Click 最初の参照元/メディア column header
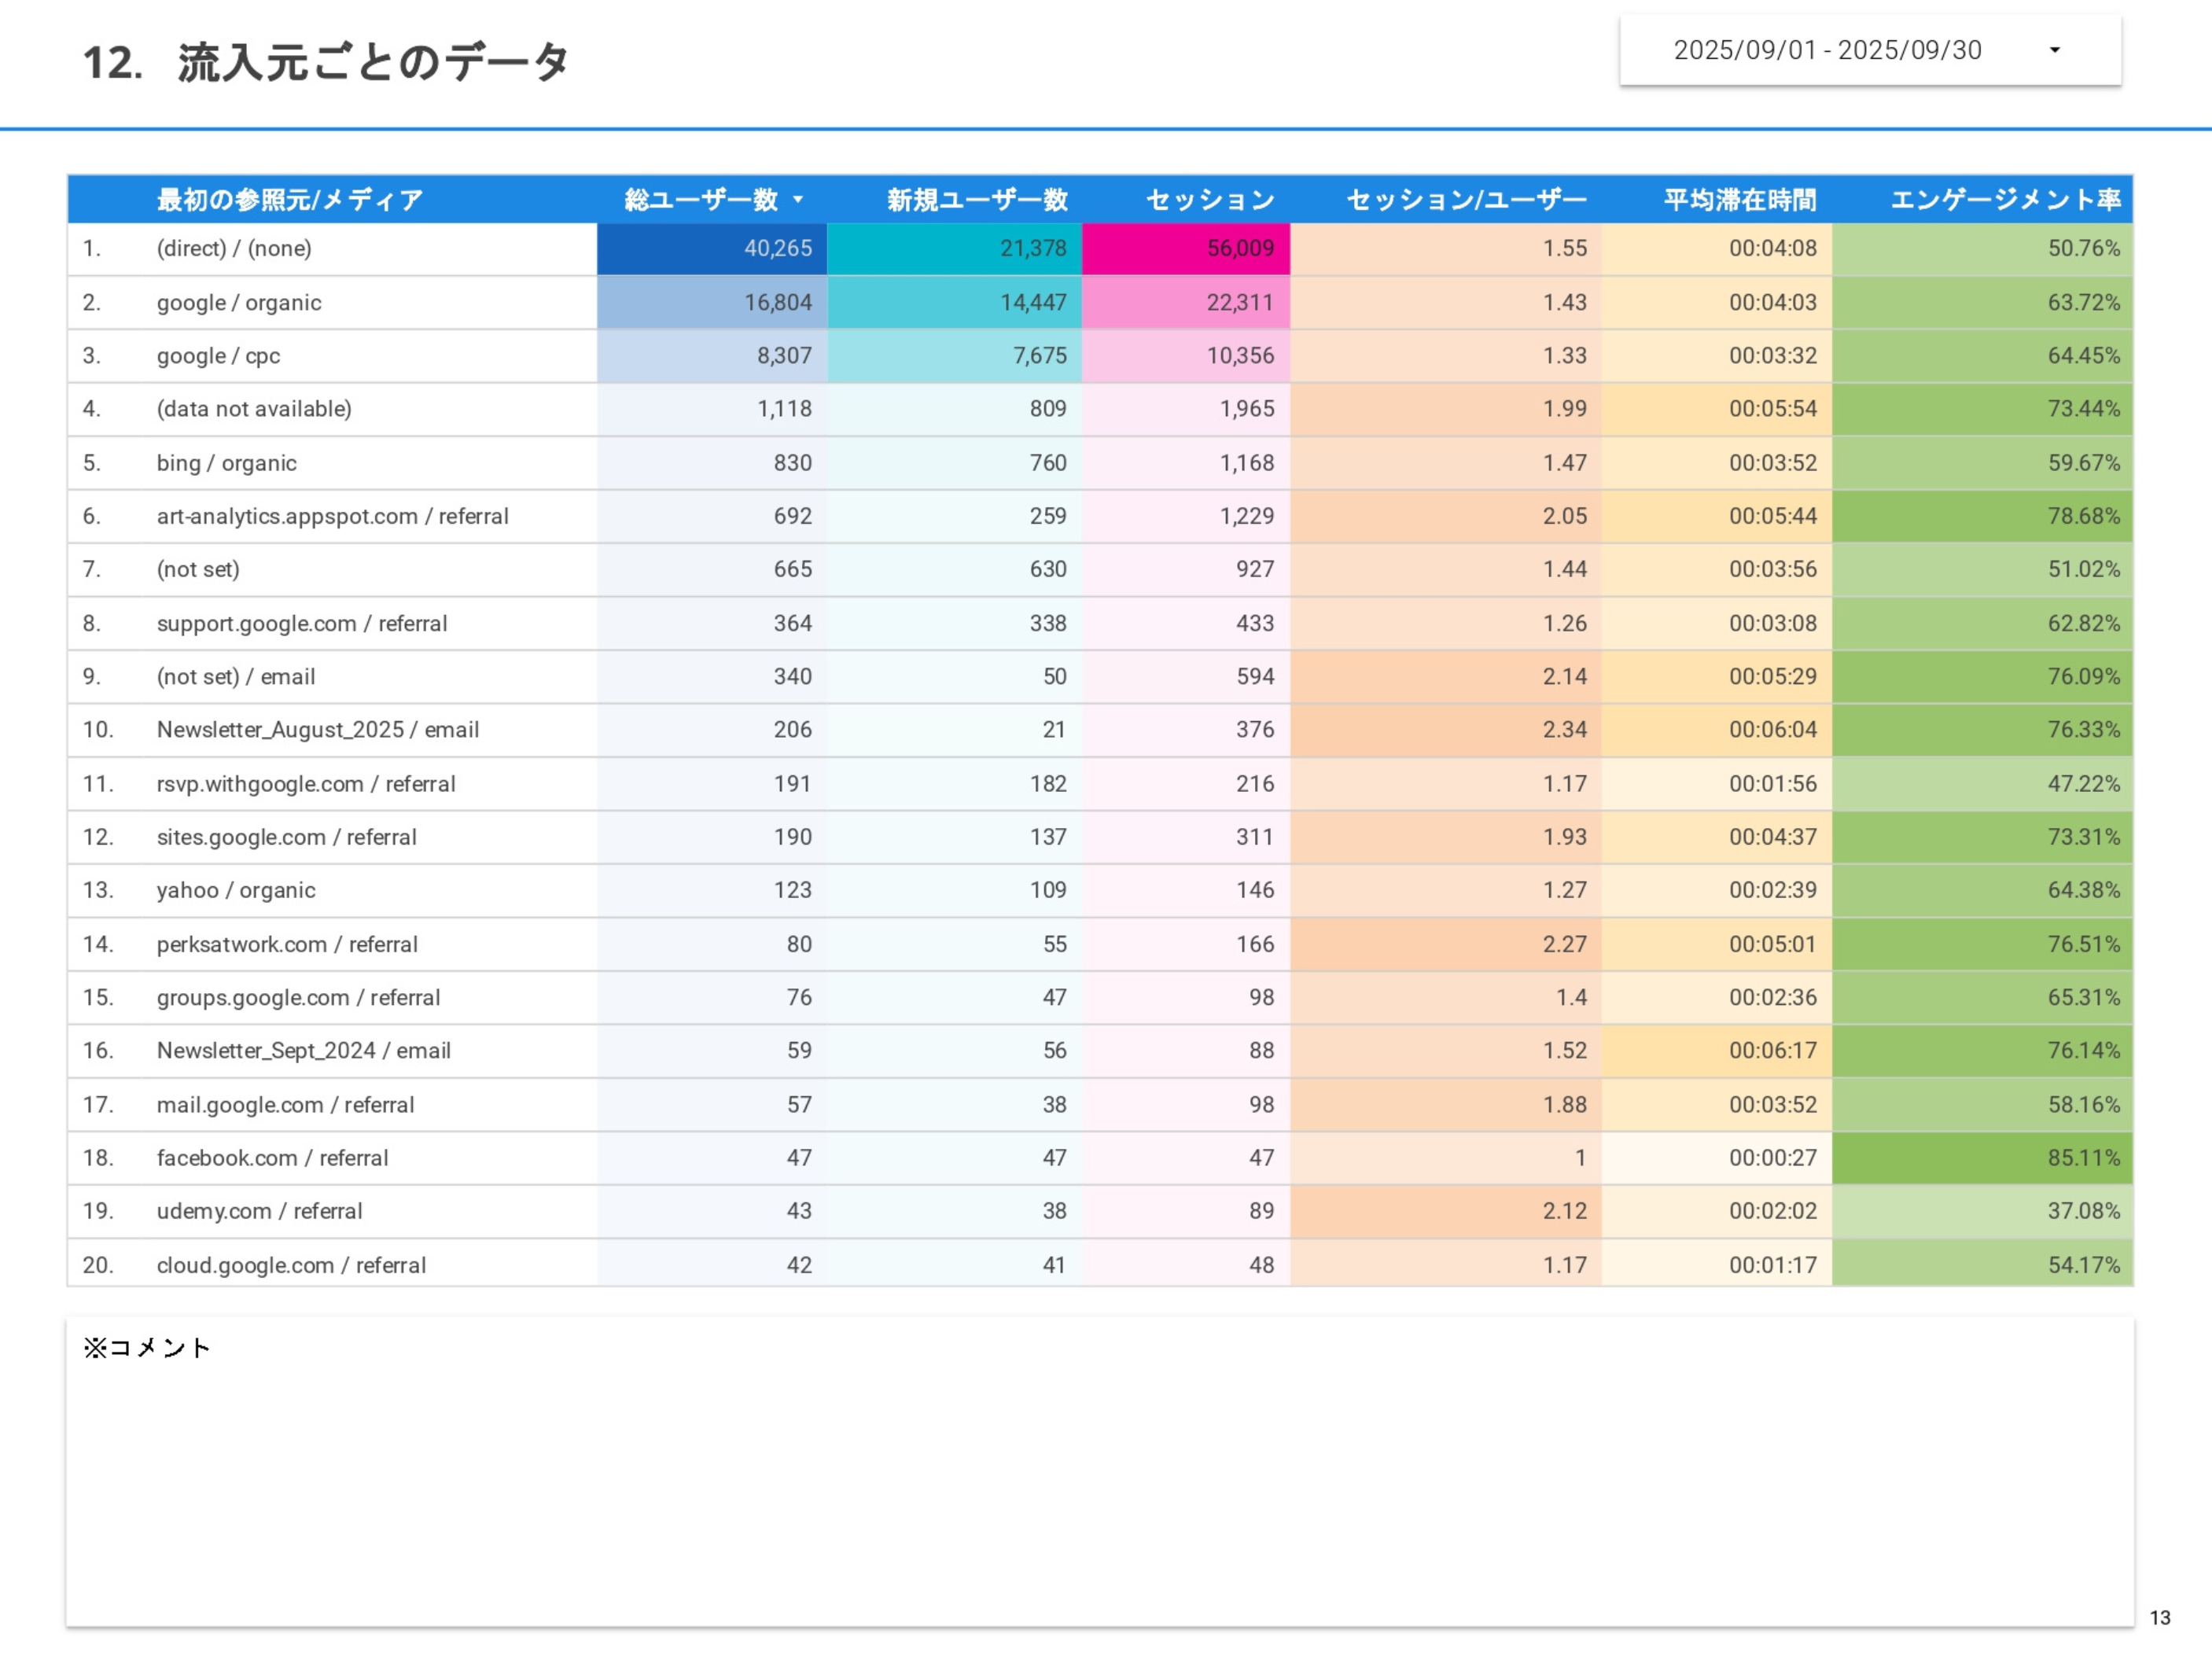Screen dimensions: 2212x1660 [x=289, y=200]
